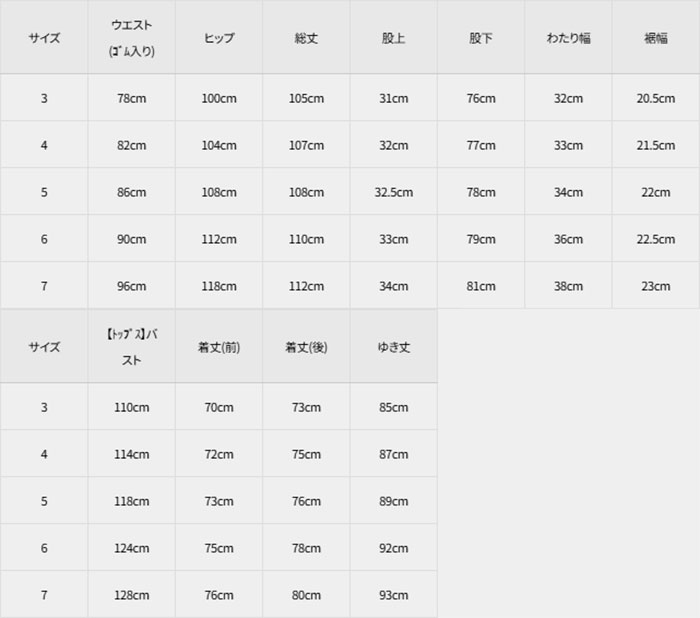Select the 22.5cm hem width cell
The height and width of the screenshot is (618, 700).
coord(656,239)
